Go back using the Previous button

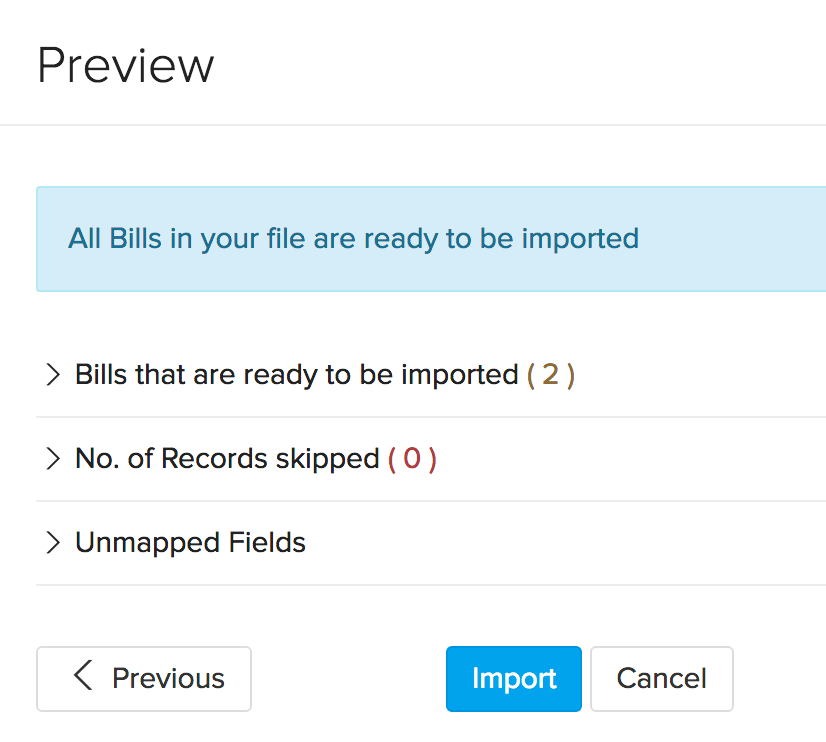coord(143,678)
